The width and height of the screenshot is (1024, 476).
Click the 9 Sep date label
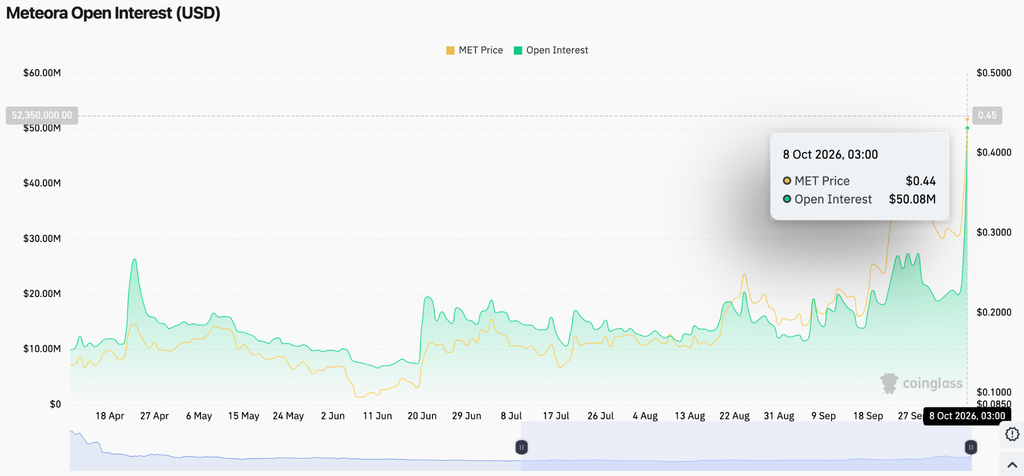[823, 416]
